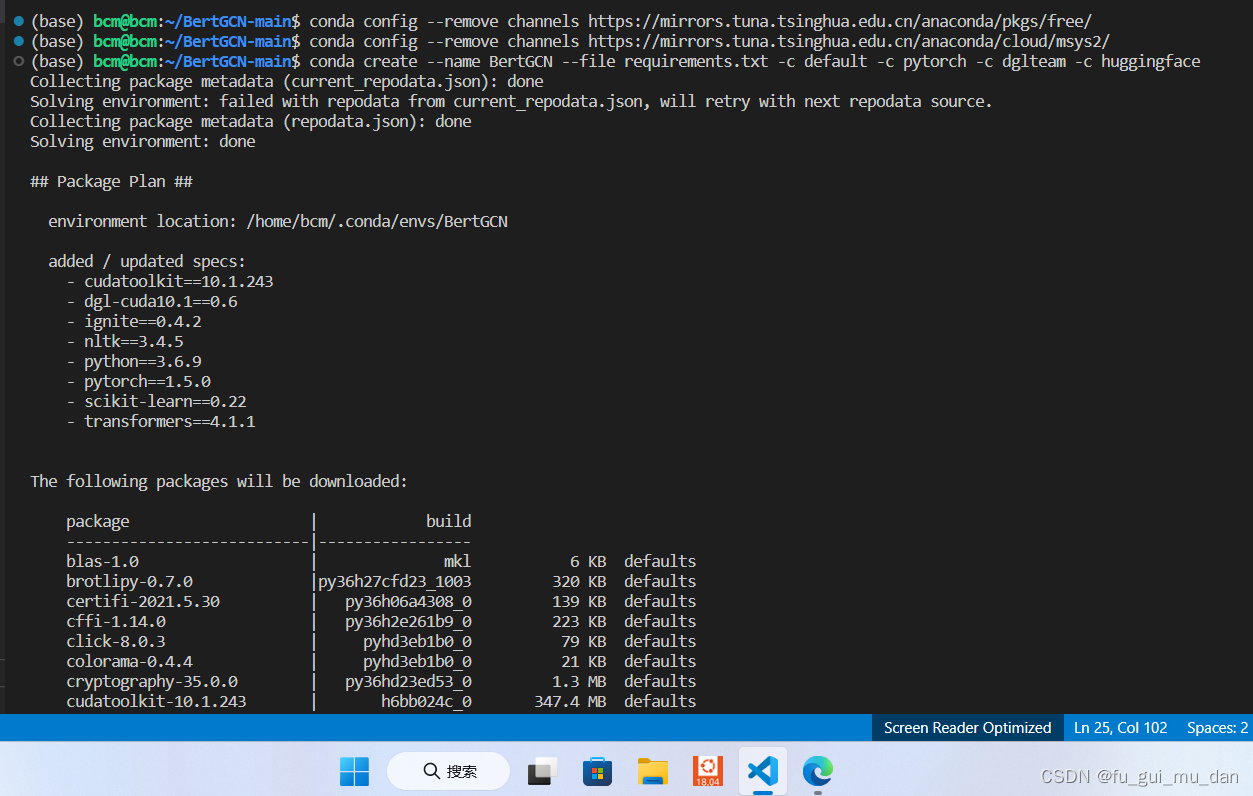
Task: Open the Microsoft Store from the taskbar
Action: (597, 771)
